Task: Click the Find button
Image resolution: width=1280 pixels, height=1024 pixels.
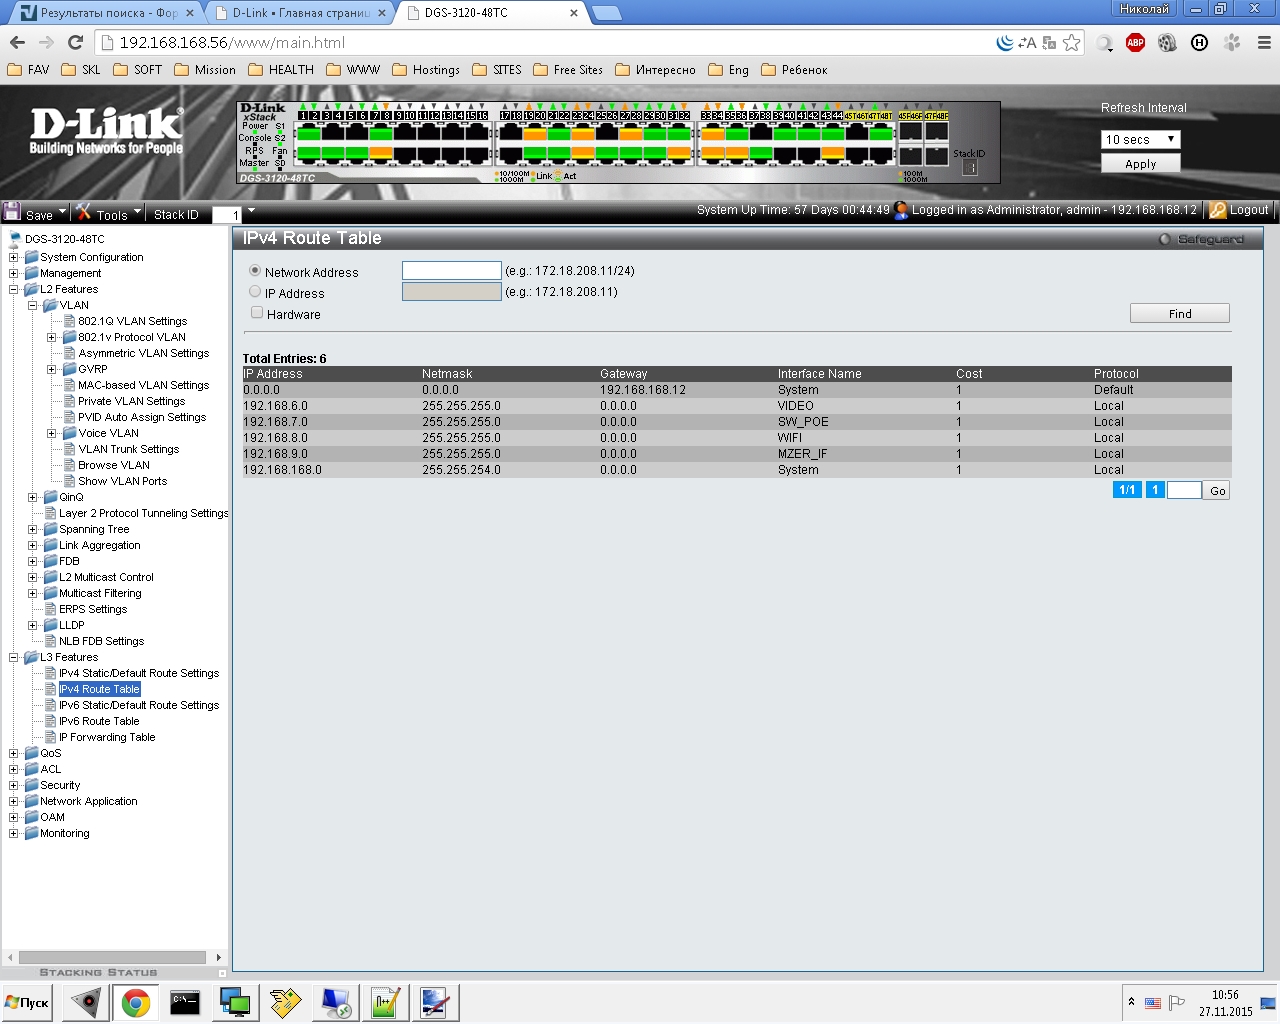Action: [x=1179, y=313]
